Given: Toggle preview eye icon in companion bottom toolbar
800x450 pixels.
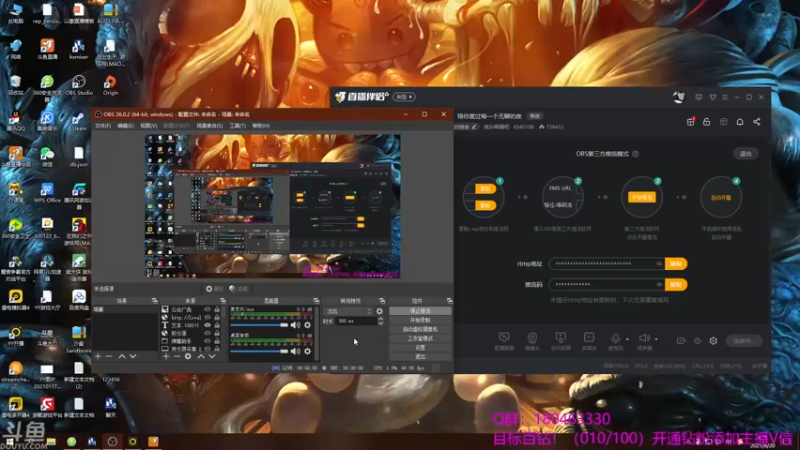Looking at the screenshot, I should [x=697, y=340].
